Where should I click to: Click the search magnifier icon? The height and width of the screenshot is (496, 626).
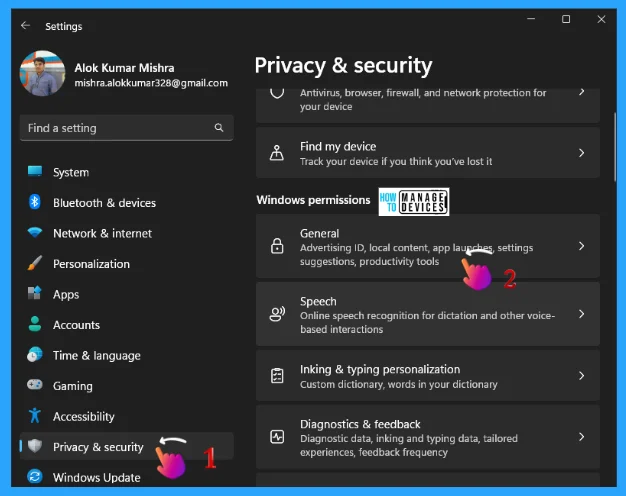(219, 128)
